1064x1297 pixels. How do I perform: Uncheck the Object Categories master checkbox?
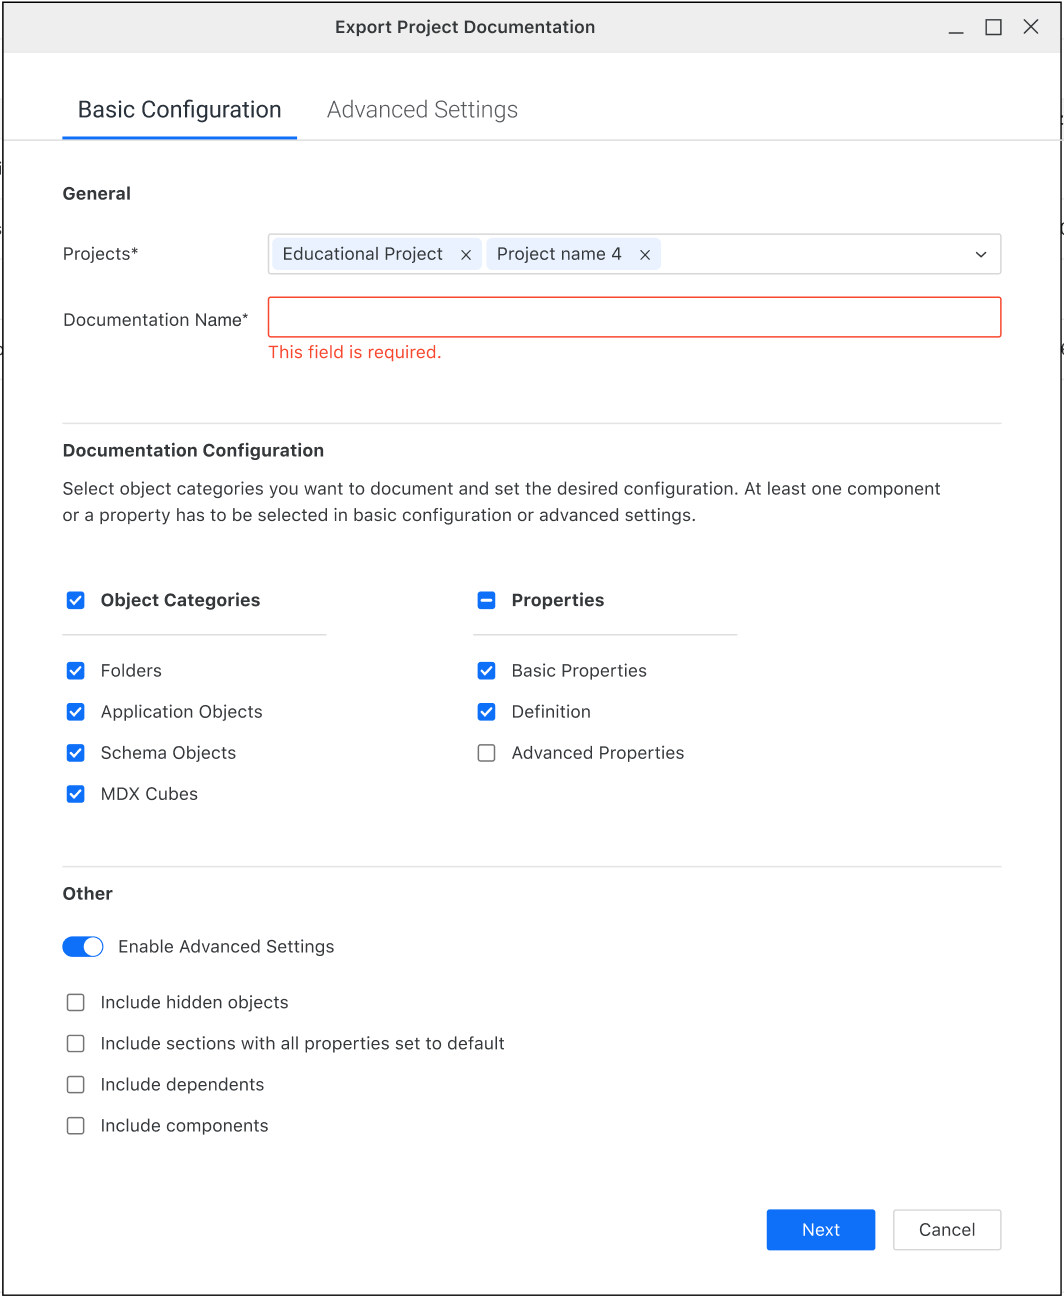[76, 600]
